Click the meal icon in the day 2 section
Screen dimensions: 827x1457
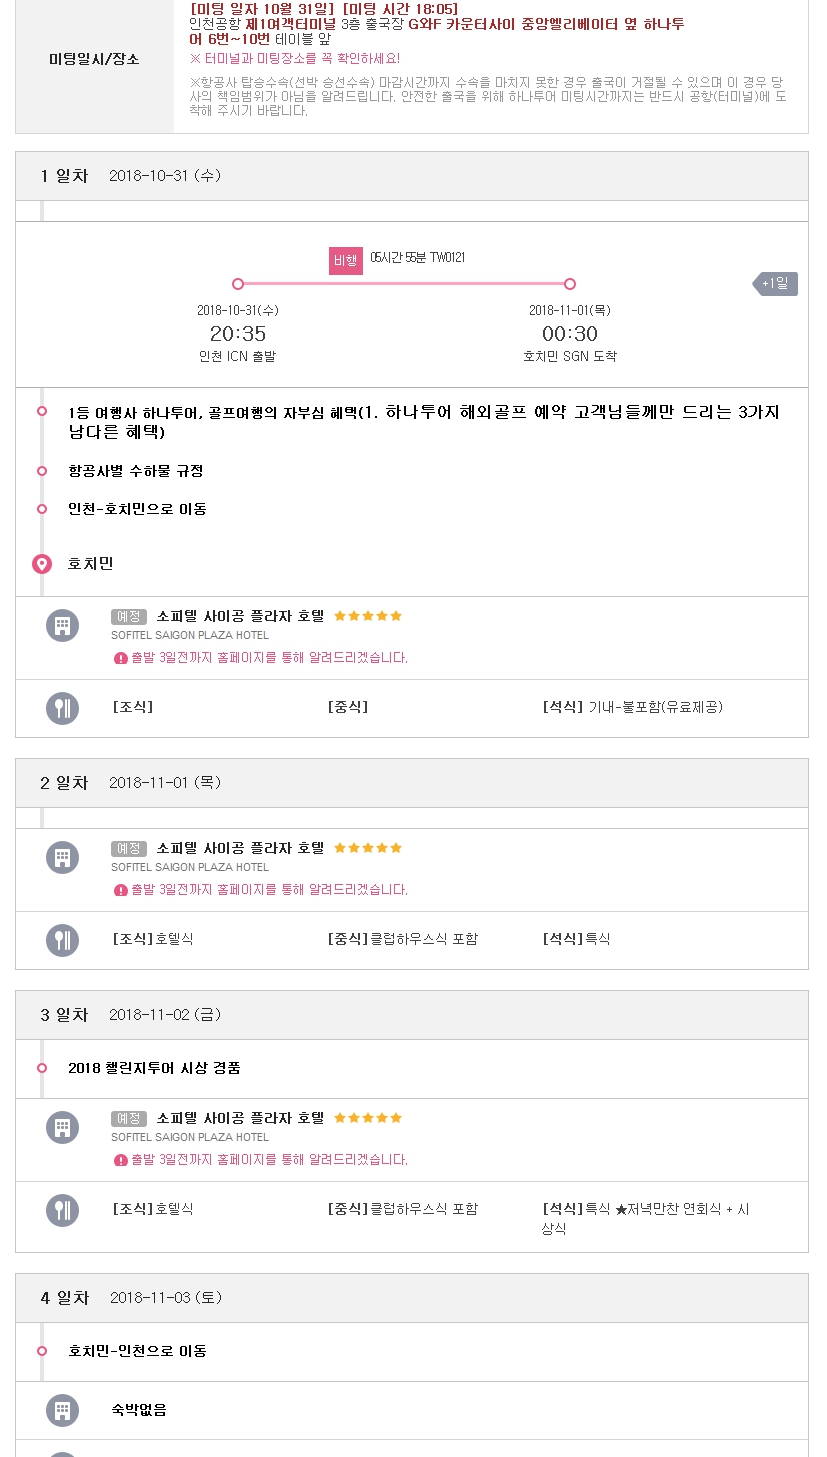click(x=62, y=940)
